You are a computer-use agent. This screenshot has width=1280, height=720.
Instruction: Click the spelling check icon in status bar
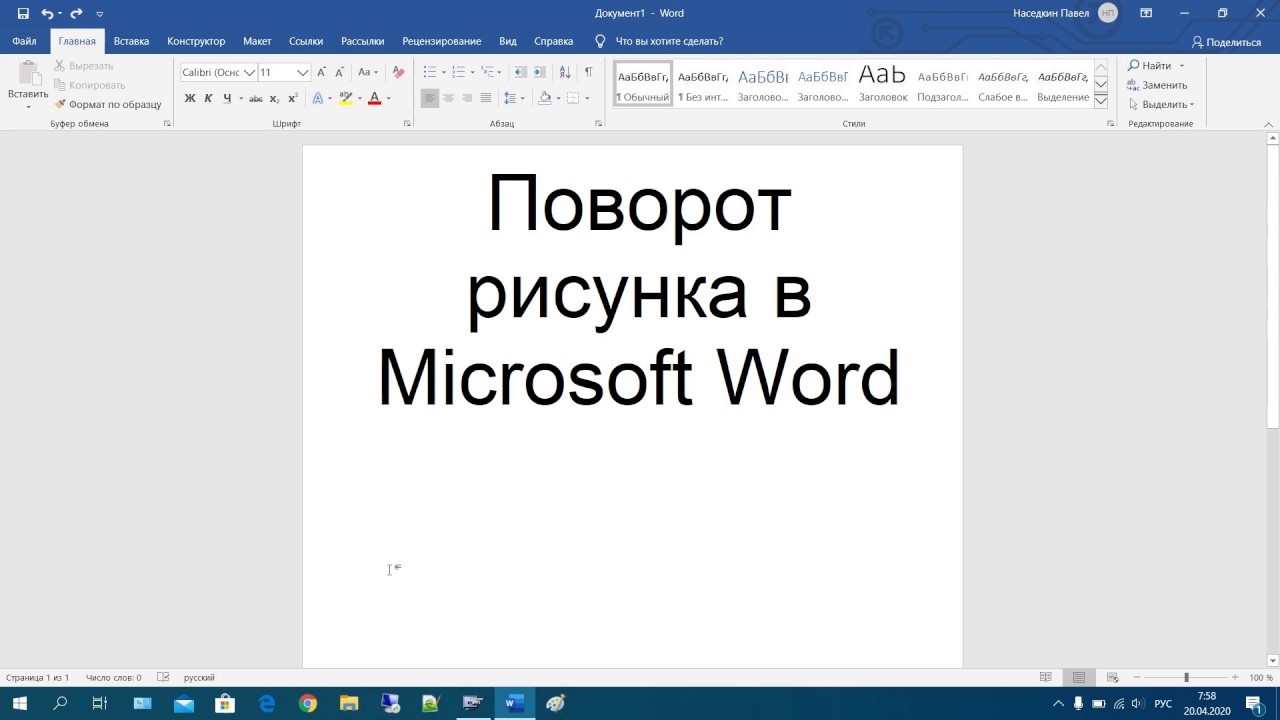point(164,677)
